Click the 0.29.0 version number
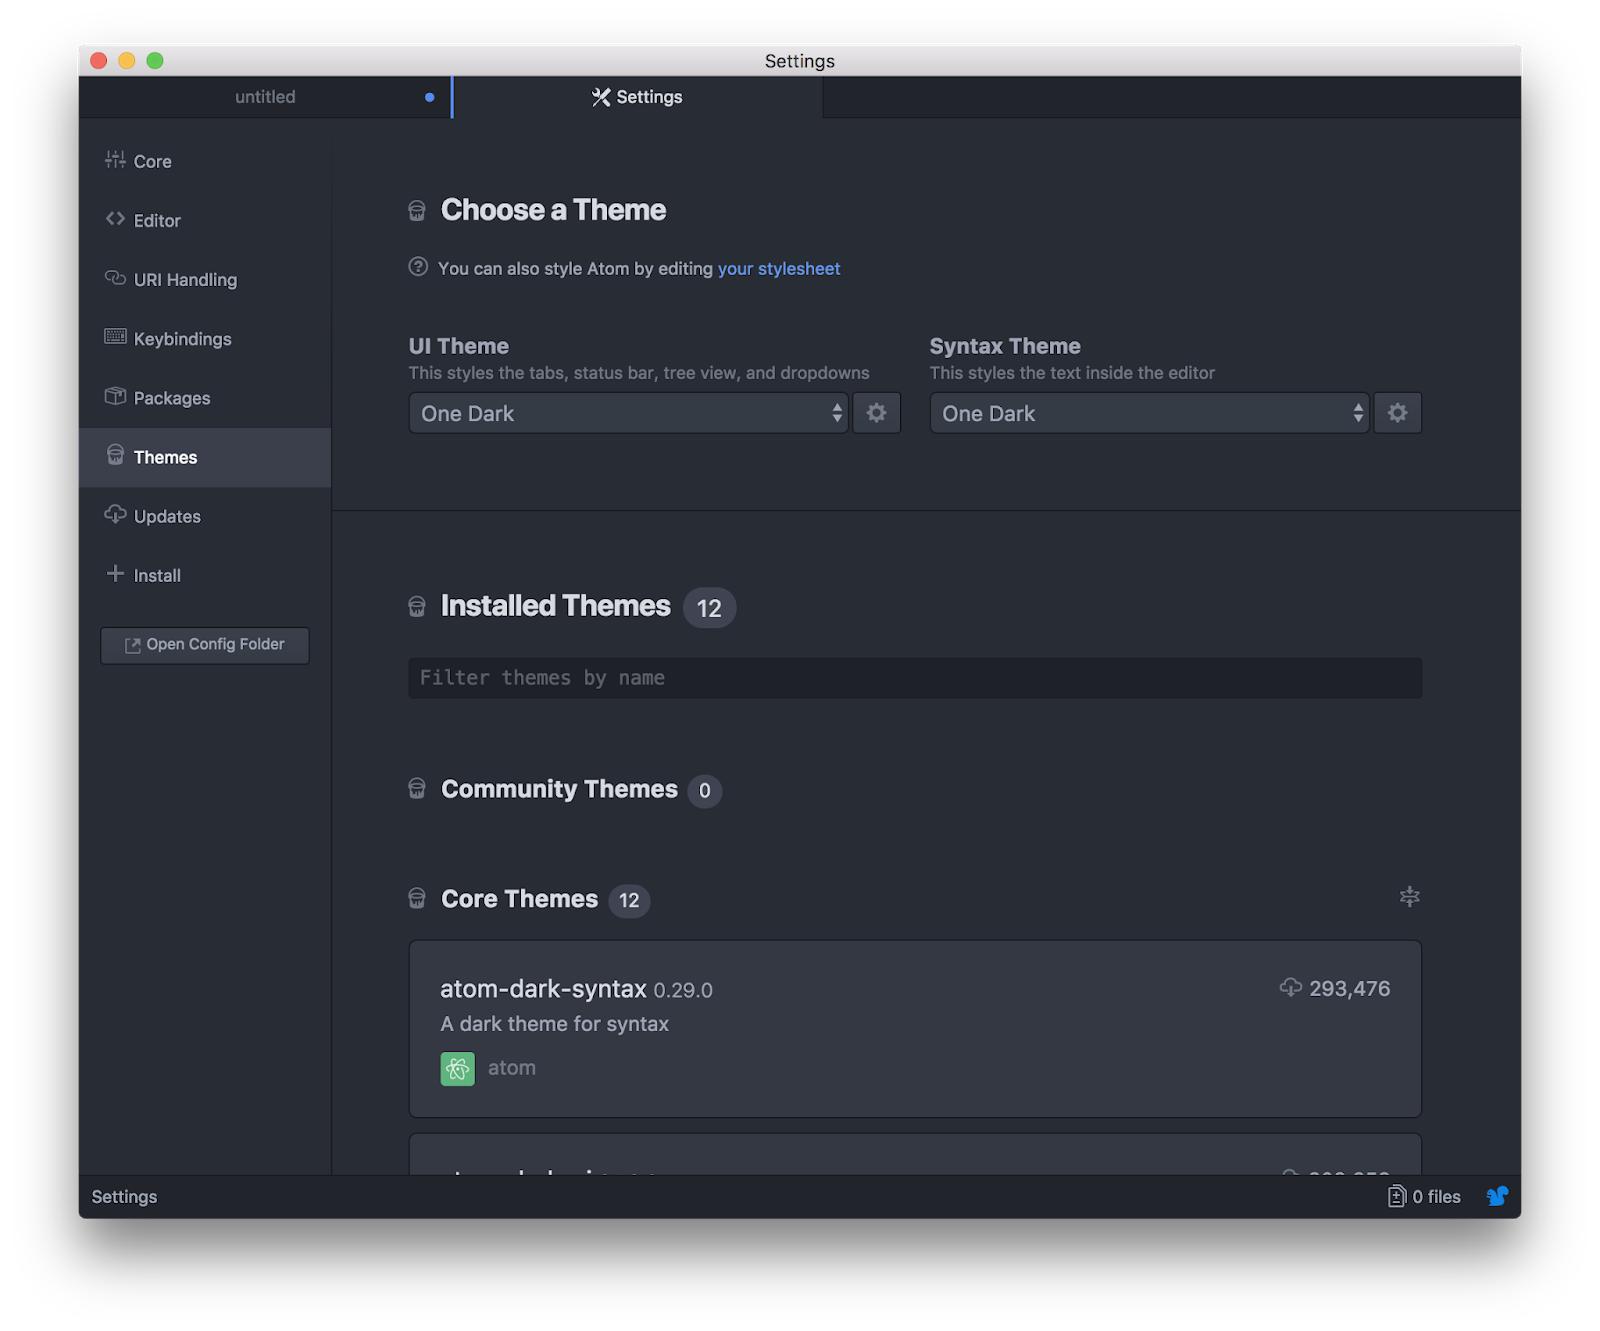The width and height of the screenshot is (1600, 1331). 683,990
